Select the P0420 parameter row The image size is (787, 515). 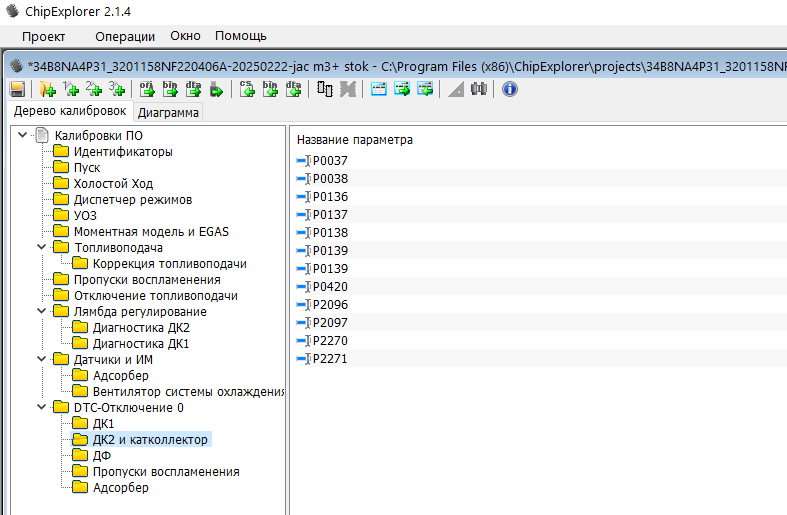pyautogui.click(x=329, y=286)
